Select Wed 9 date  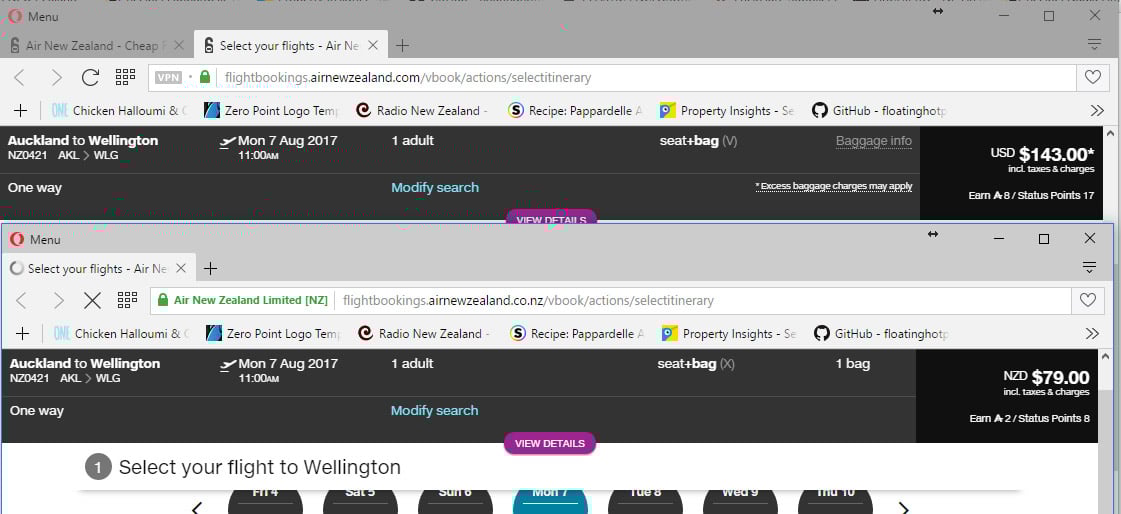741,500
